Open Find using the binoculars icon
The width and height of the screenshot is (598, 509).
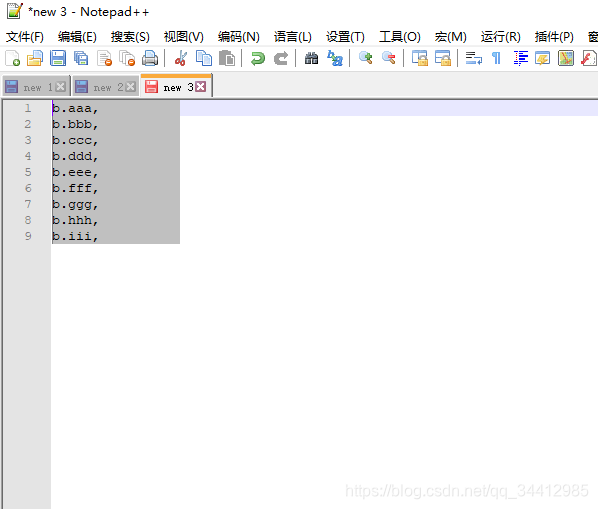coord(312,58)
